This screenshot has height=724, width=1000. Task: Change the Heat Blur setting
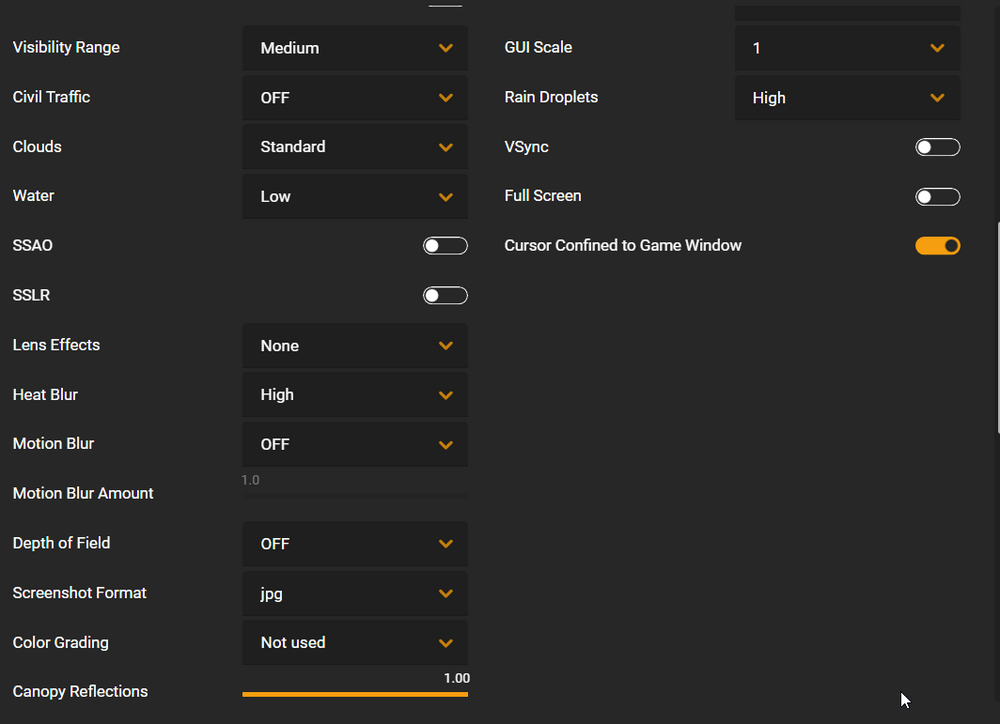click(x=354, y=394)
